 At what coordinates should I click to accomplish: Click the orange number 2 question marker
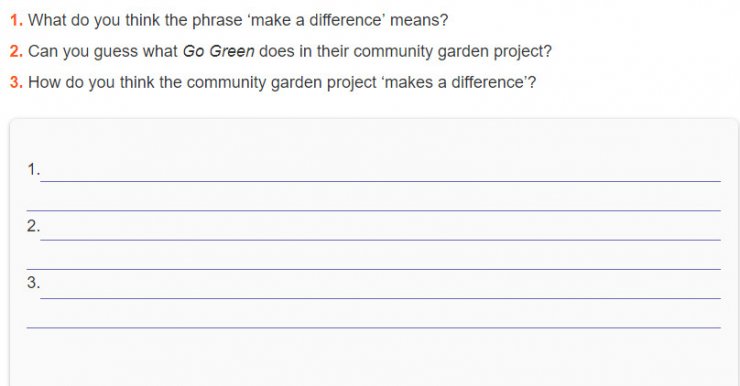pos(16,51)
